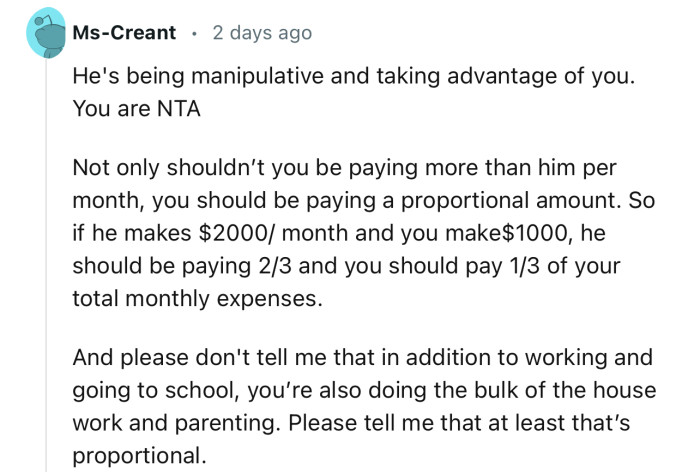
Task: Click the "$2000/" amount in the comment
Action: [236, 233]
